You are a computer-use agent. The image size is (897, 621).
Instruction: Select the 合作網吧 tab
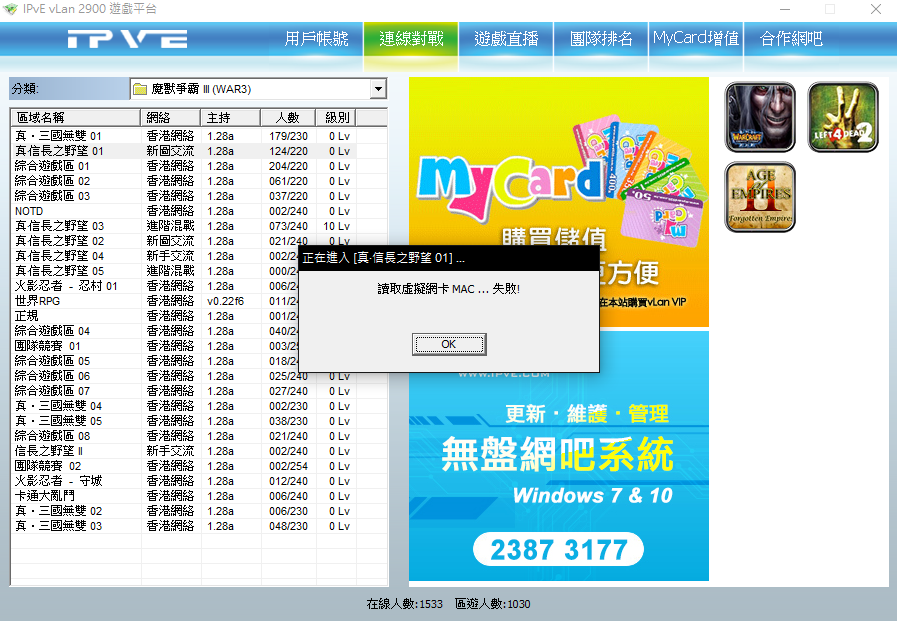pos(791,39)
